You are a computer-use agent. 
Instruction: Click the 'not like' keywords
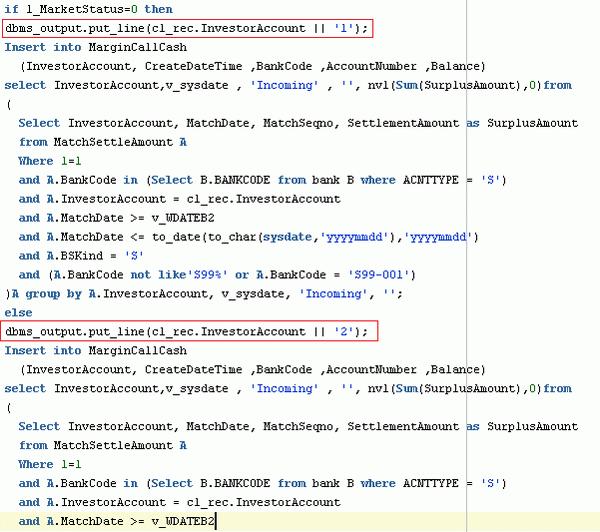(x=158, y=274)
